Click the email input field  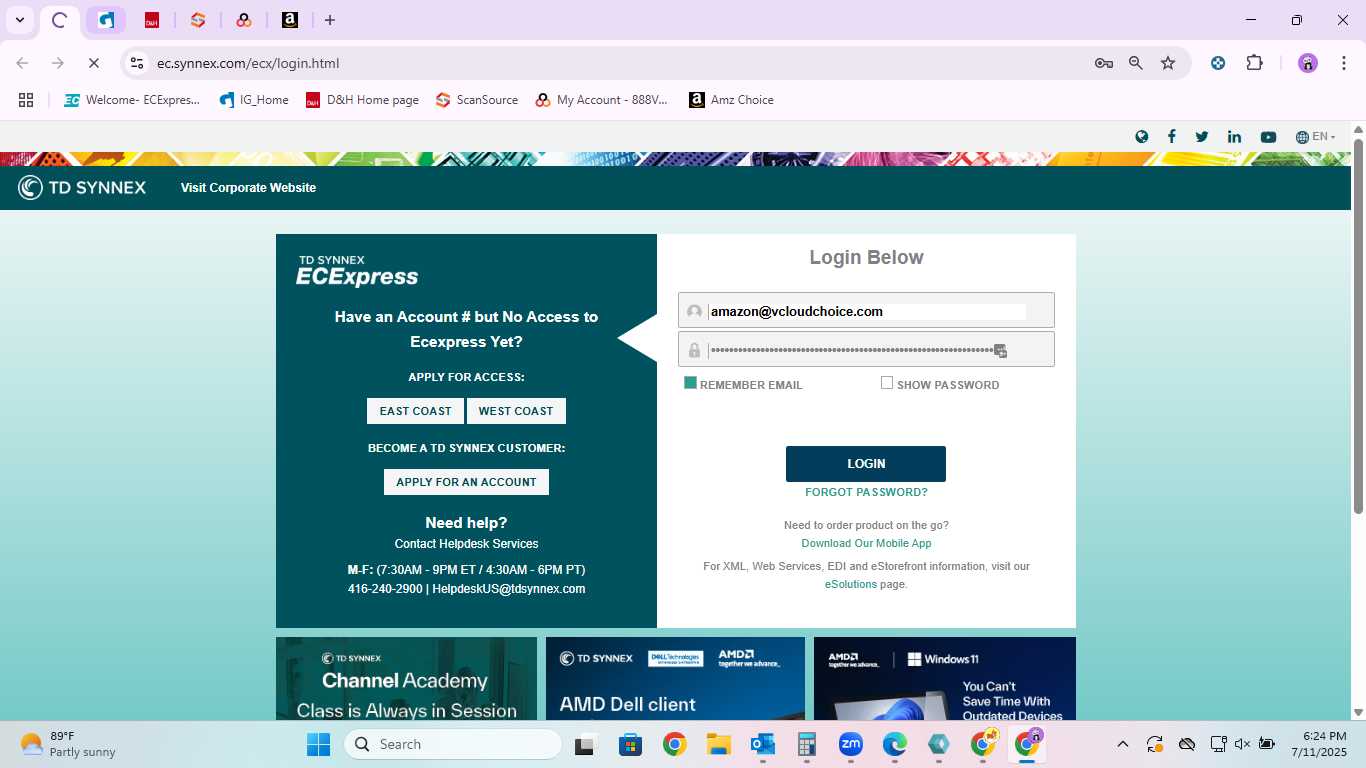tap(866, 310)
